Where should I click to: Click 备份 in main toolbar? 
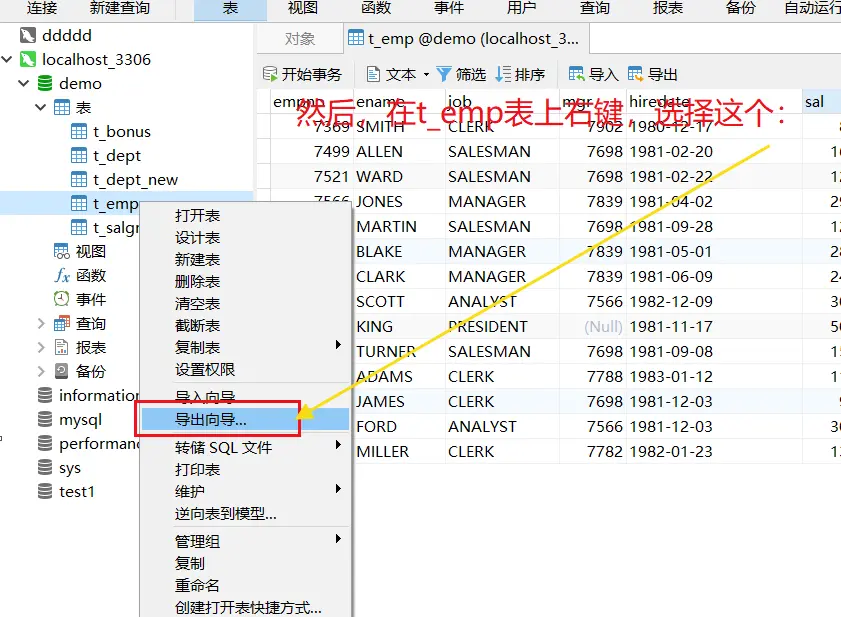[741, 8]
